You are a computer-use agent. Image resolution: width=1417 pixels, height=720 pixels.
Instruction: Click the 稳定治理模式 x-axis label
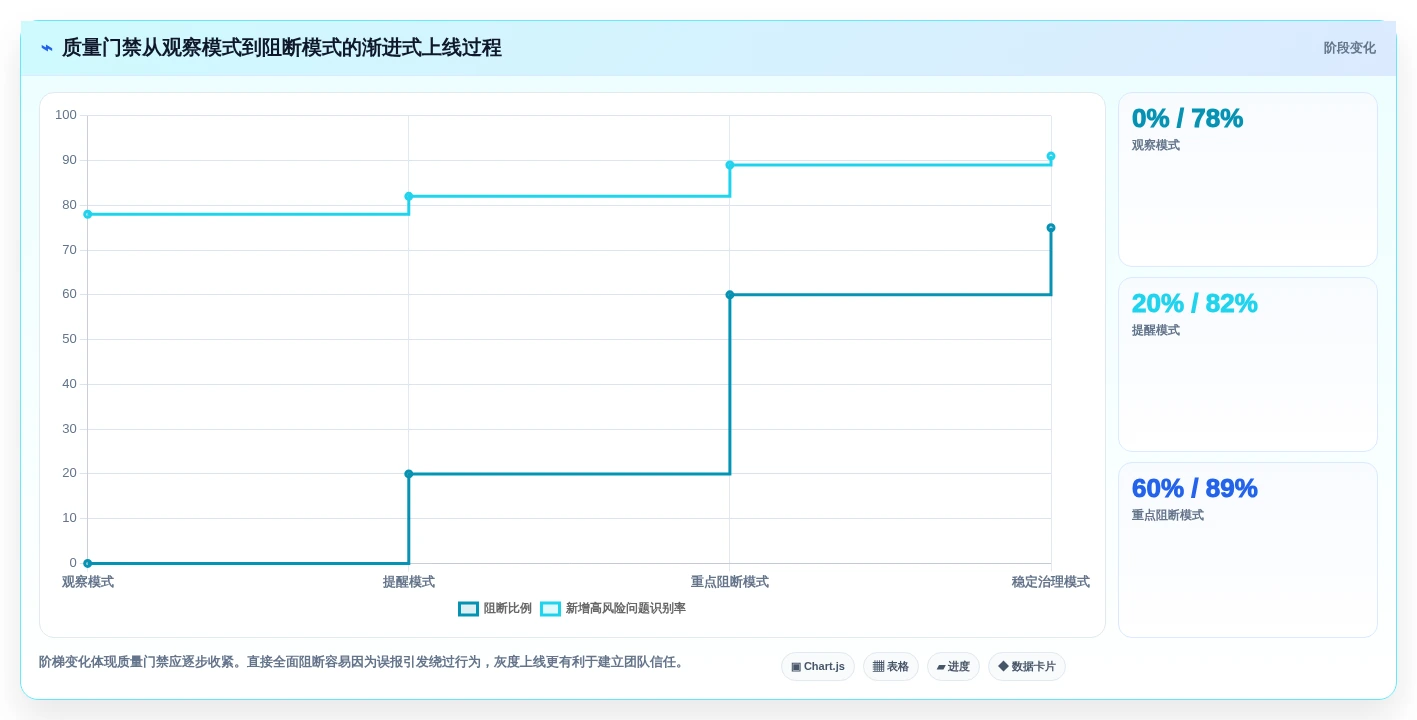(x=1051, y=582)
